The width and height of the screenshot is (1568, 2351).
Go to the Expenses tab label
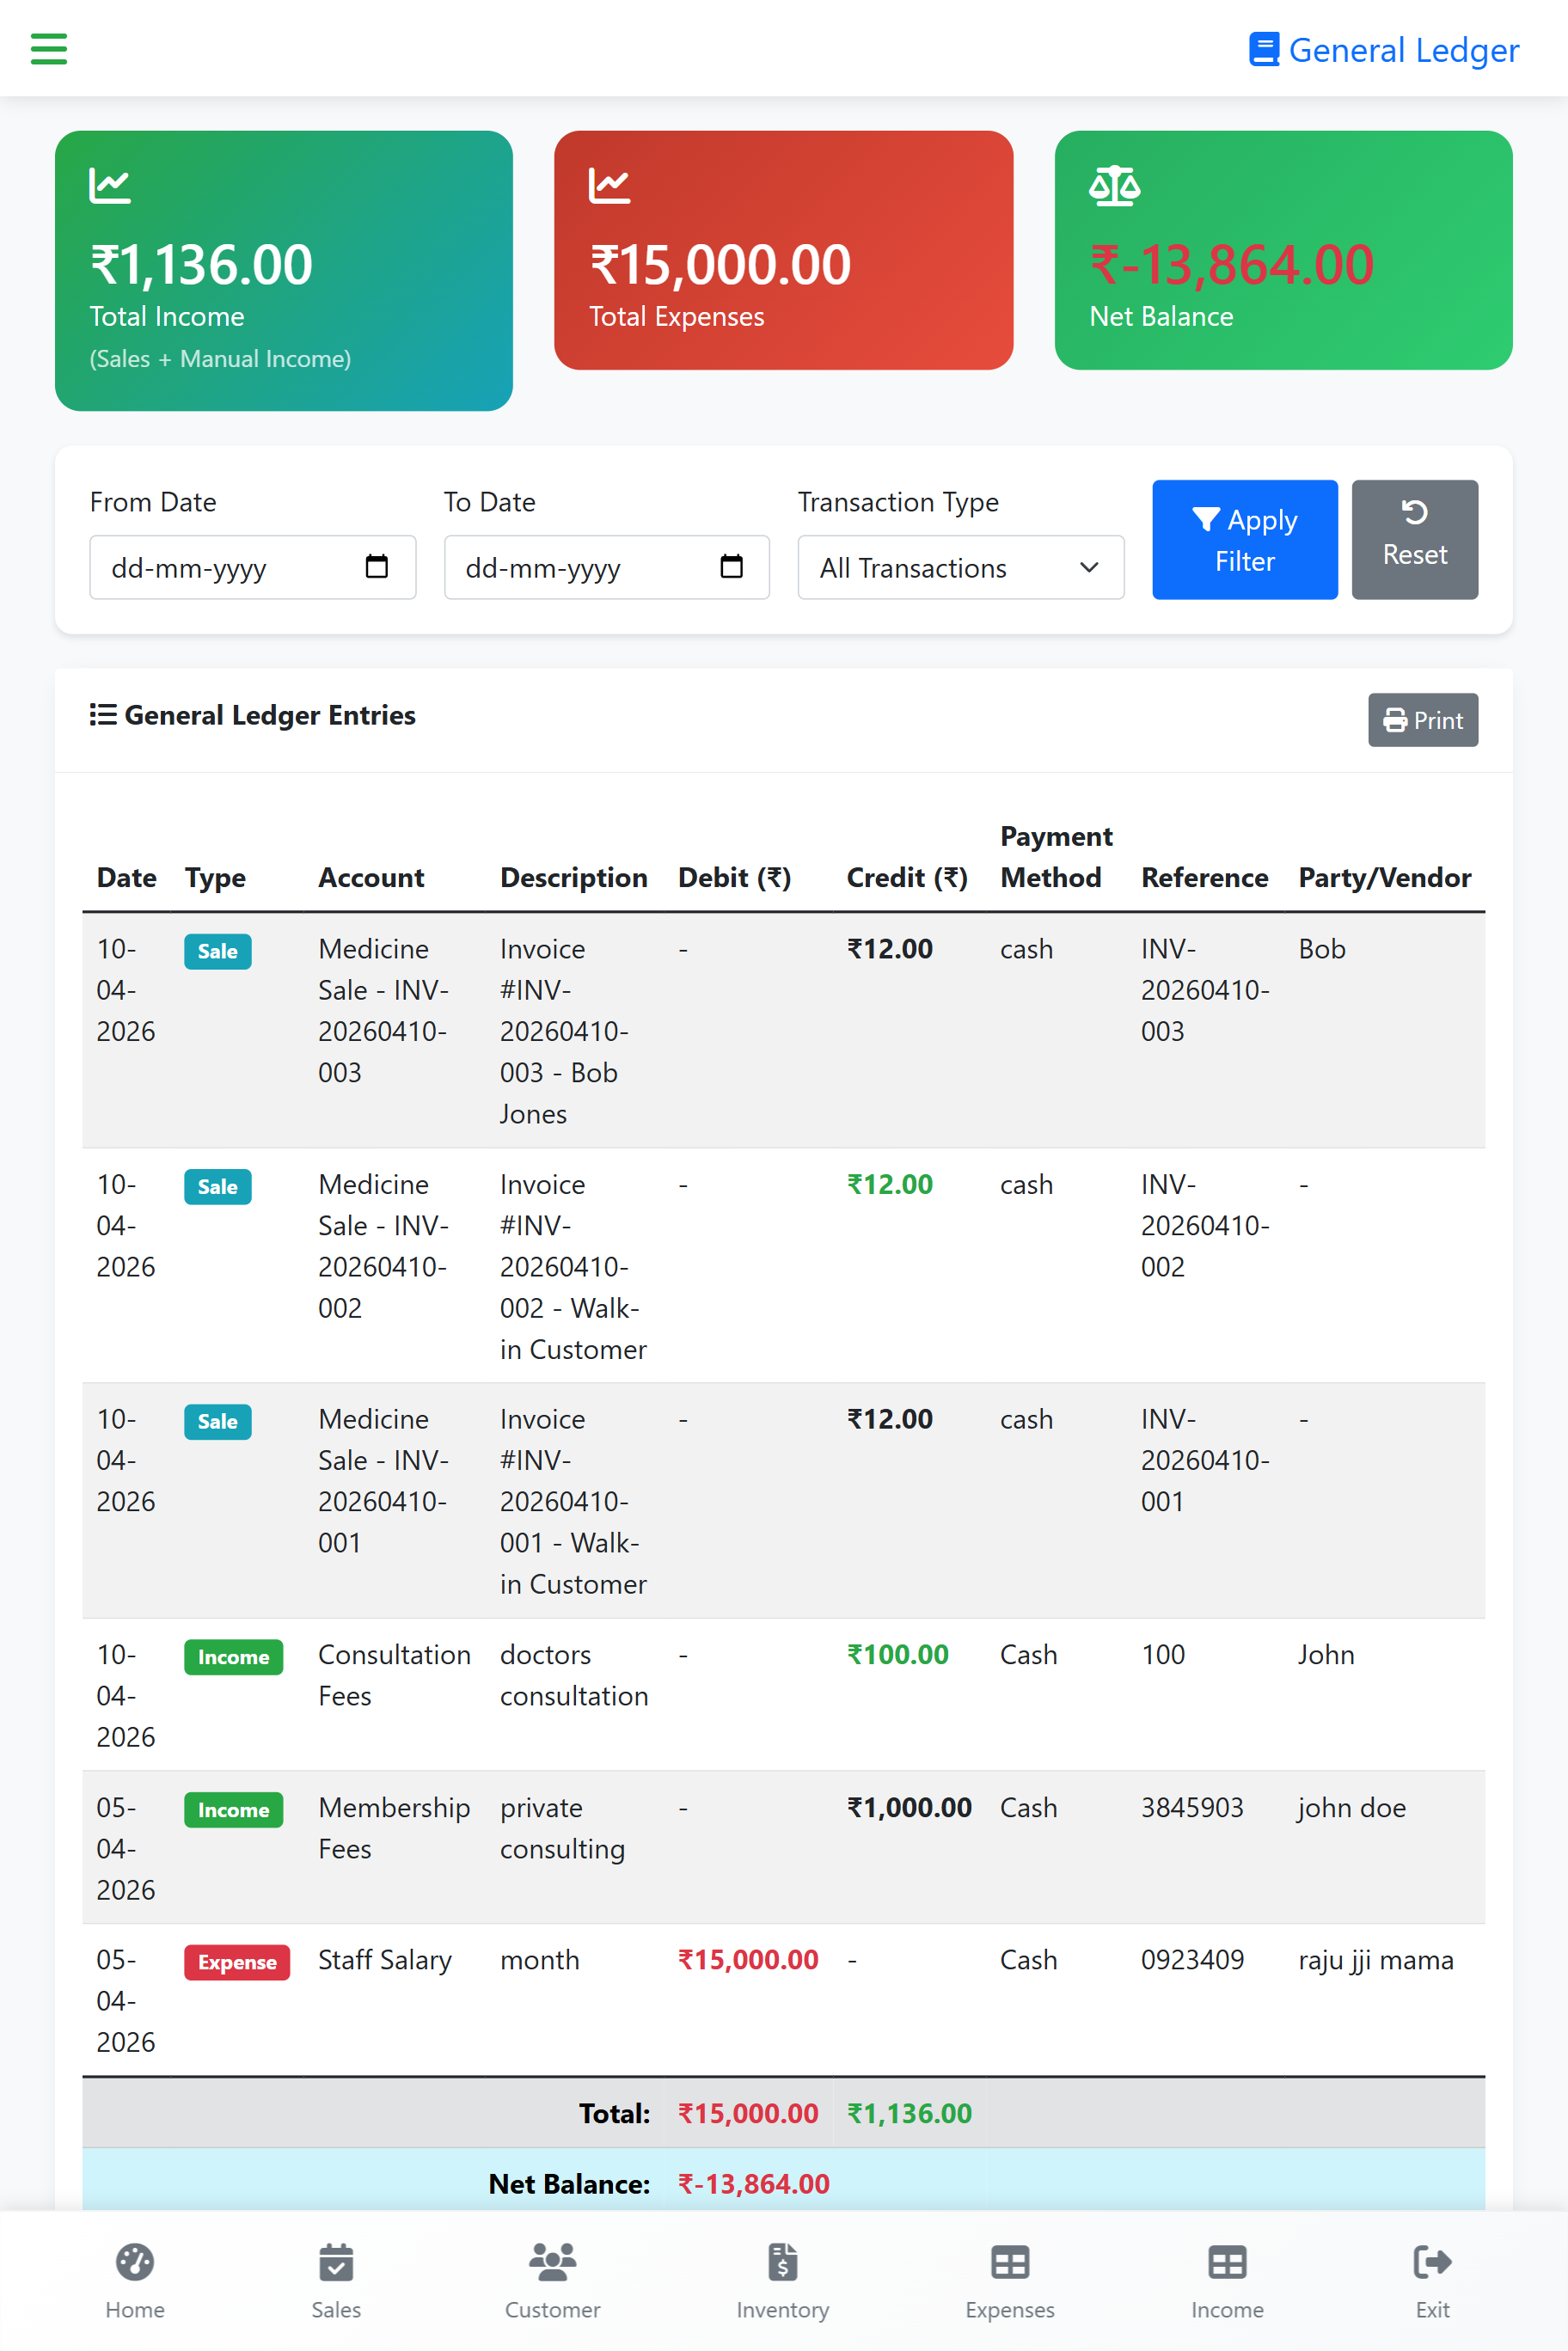click(1010, 2310)
